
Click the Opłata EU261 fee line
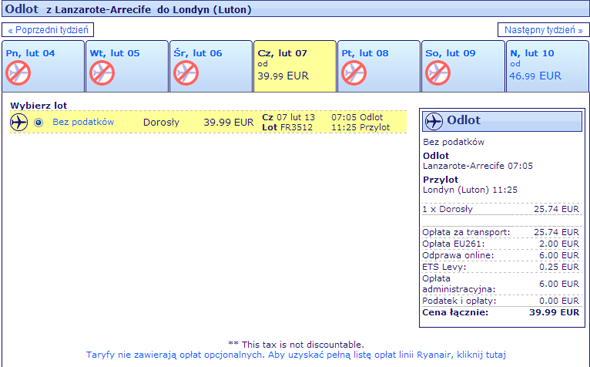[x=500, y=244]
